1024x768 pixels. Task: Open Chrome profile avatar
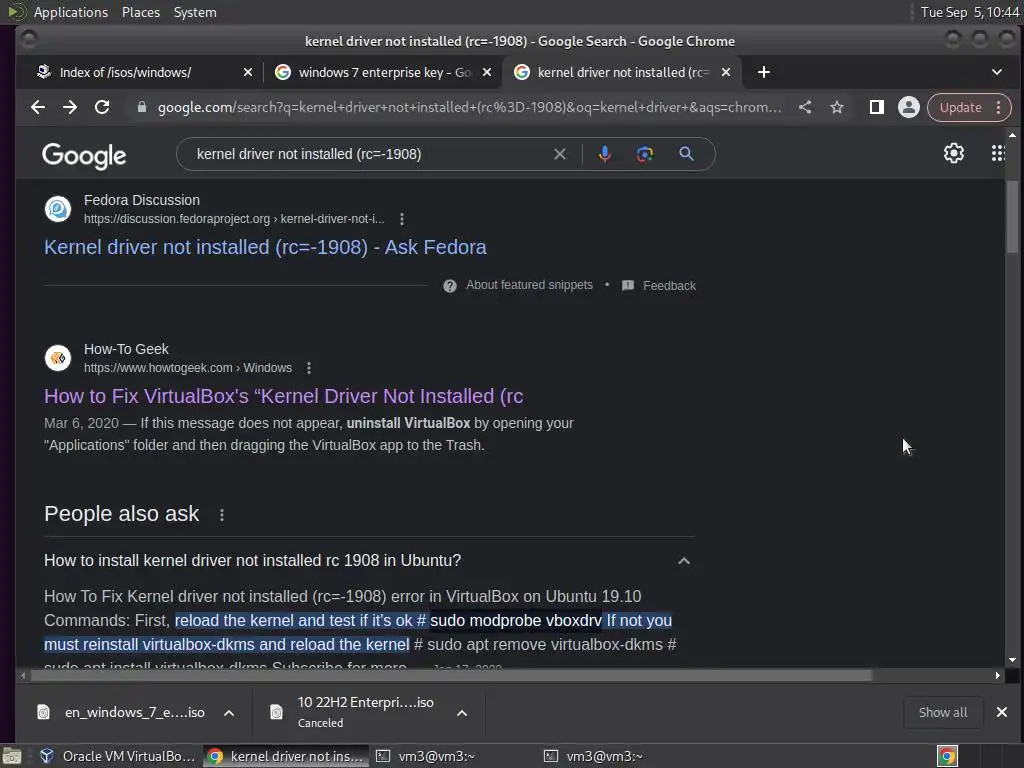(908, 107)
